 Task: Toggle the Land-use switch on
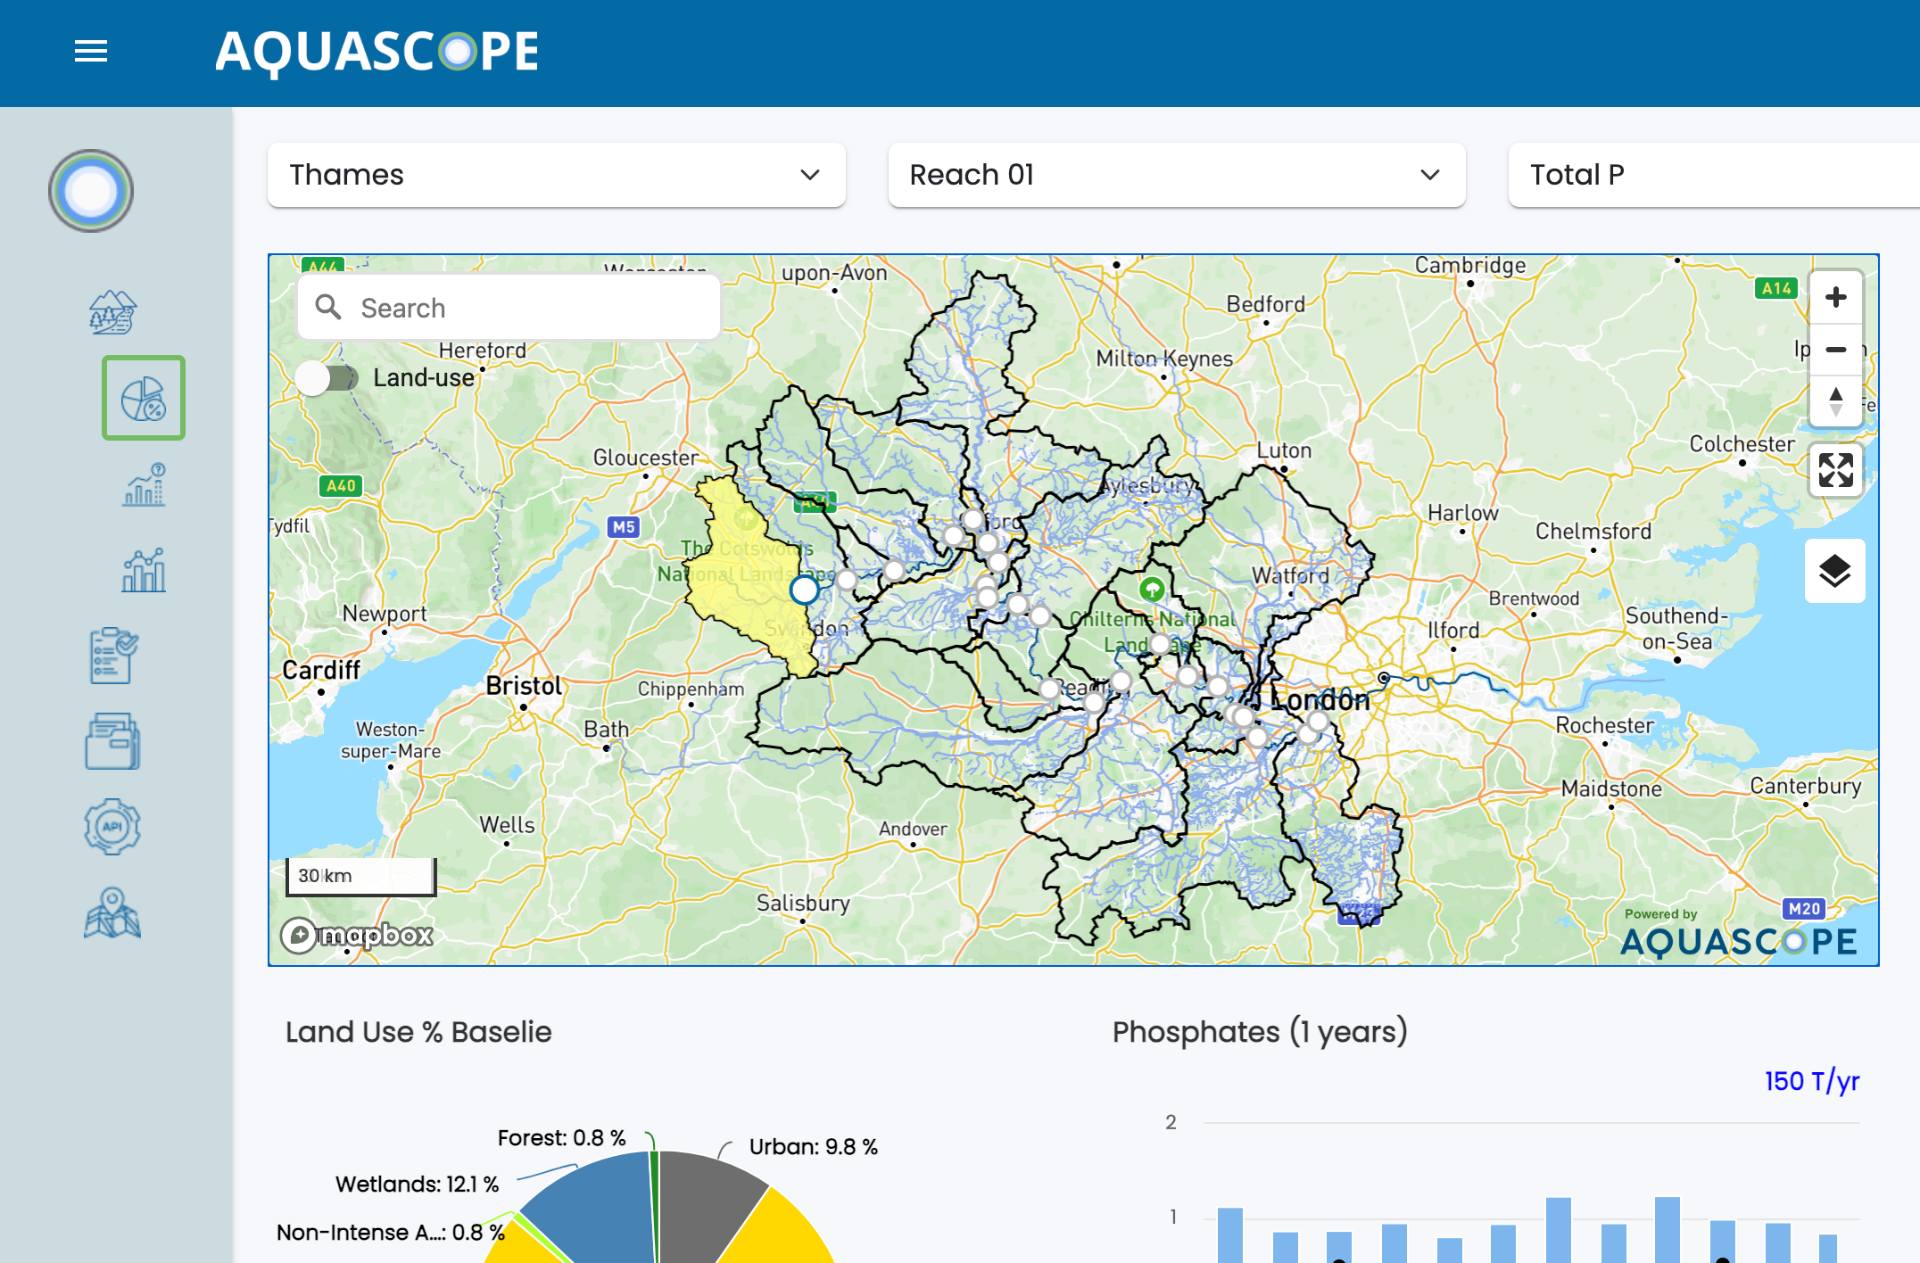327,378
